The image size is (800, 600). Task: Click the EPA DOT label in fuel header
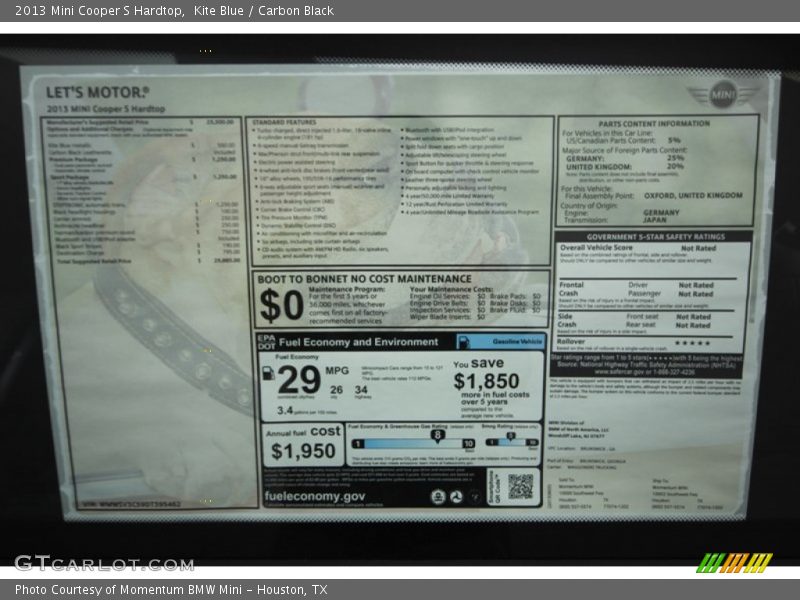click(267, 341)
